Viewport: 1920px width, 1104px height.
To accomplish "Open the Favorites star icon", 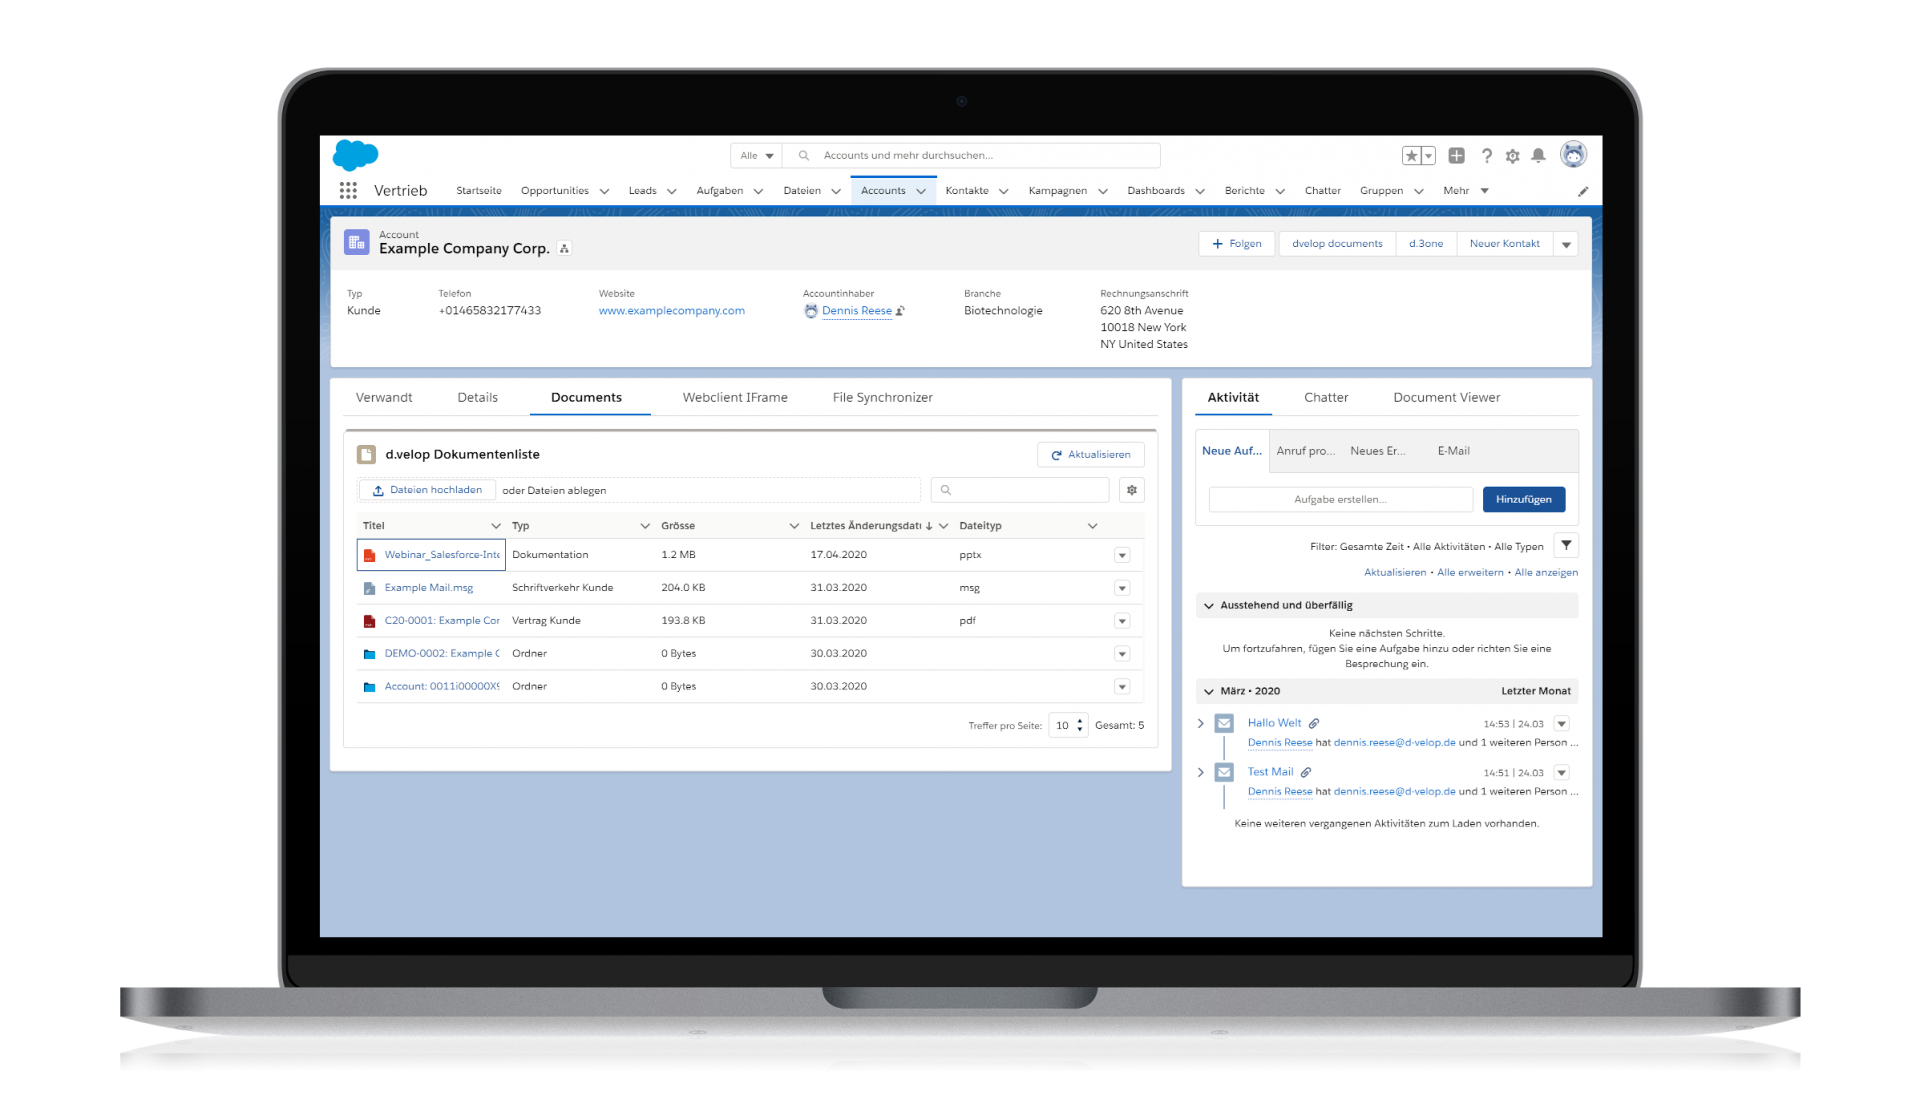I will 1411,155.
